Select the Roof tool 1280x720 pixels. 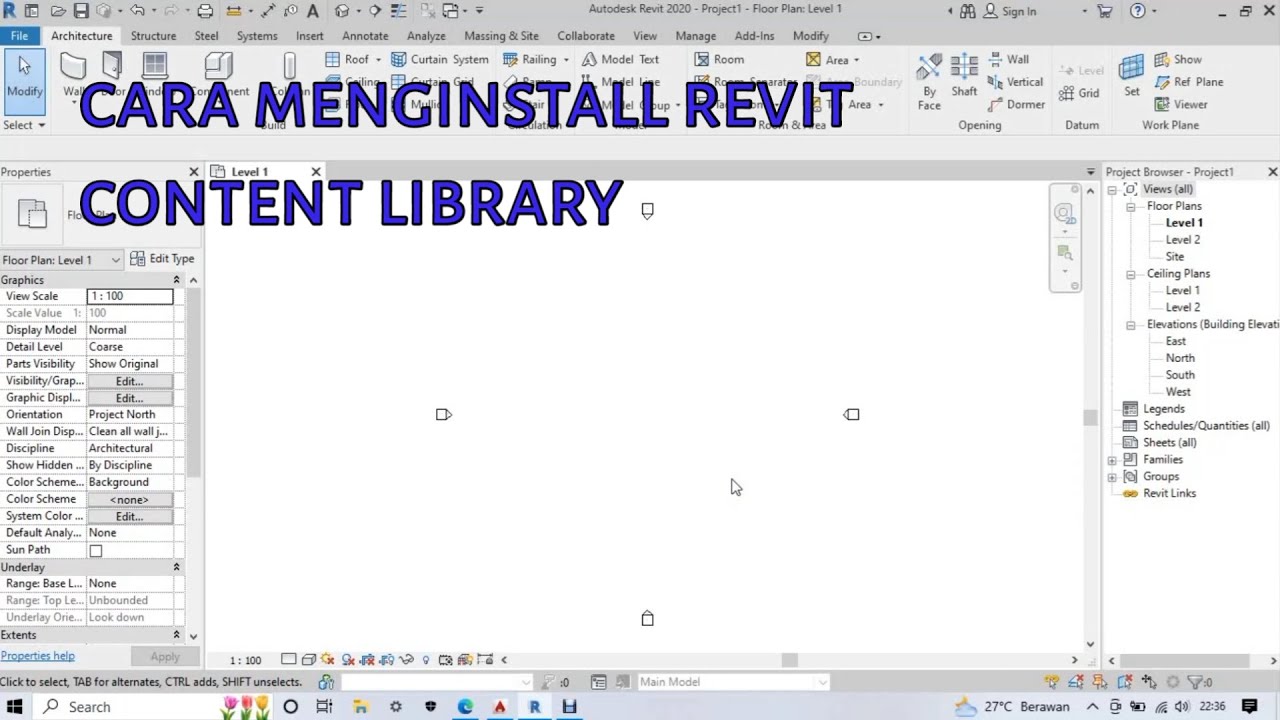pyautogui.click(x=347, y=59)
